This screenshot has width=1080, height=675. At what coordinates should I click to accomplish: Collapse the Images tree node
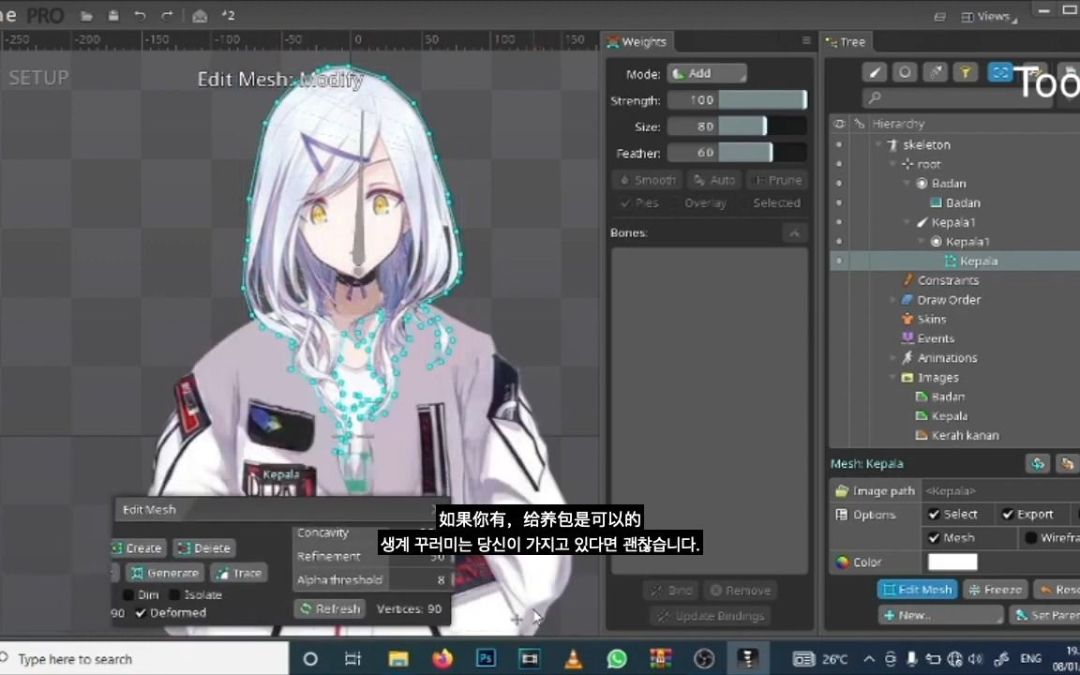pyautogui.click(x=893, y=377)
